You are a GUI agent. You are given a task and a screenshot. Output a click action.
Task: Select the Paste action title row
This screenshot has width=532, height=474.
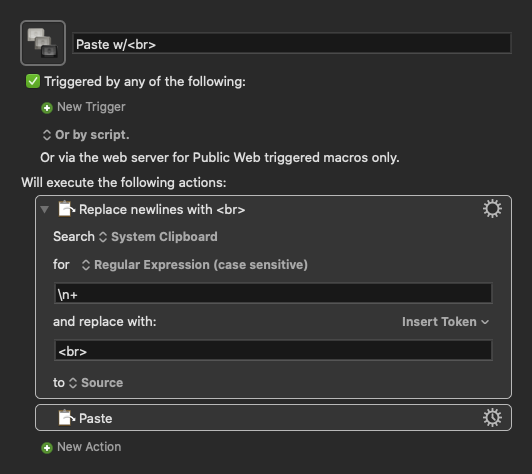coord(273,418)
